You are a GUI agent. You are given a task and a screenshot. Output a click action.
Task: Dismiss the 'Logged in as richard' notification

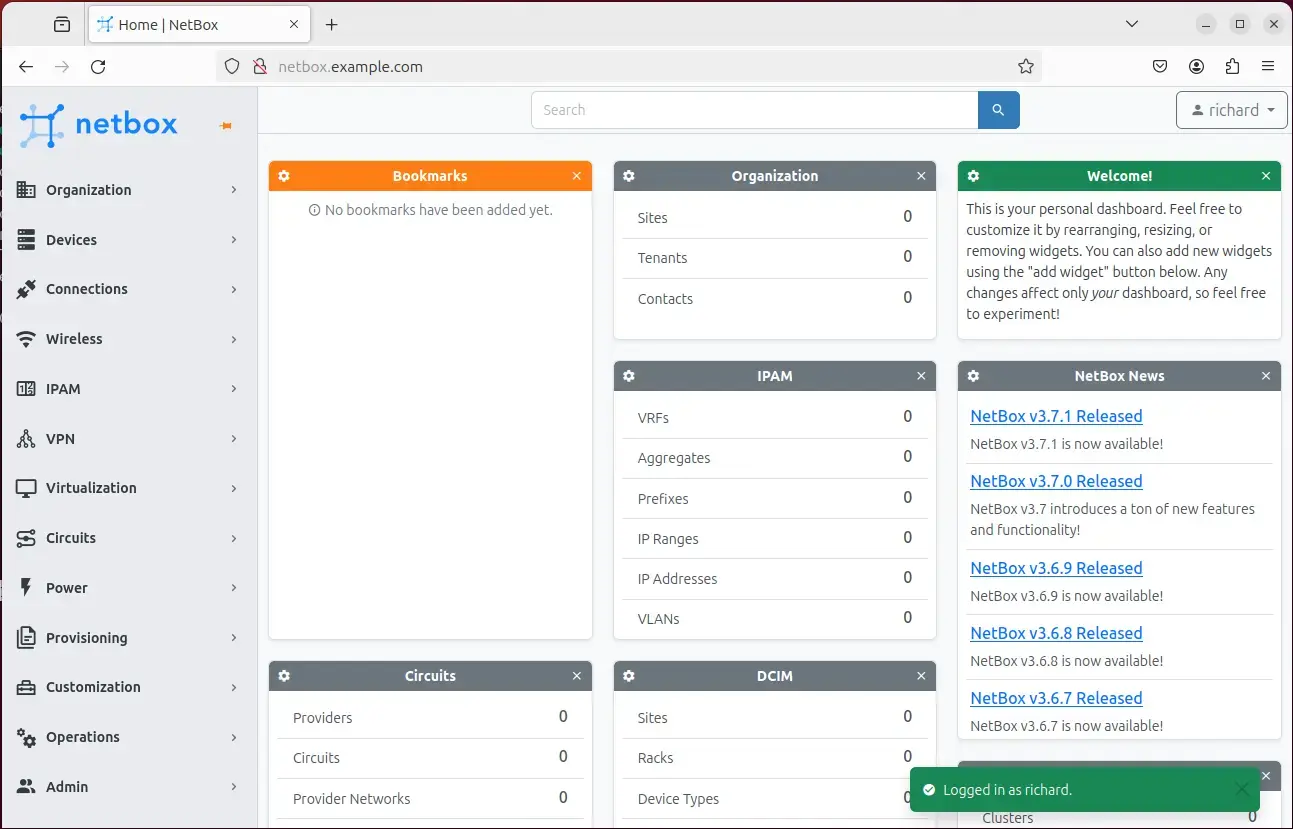click(1241, 790)
